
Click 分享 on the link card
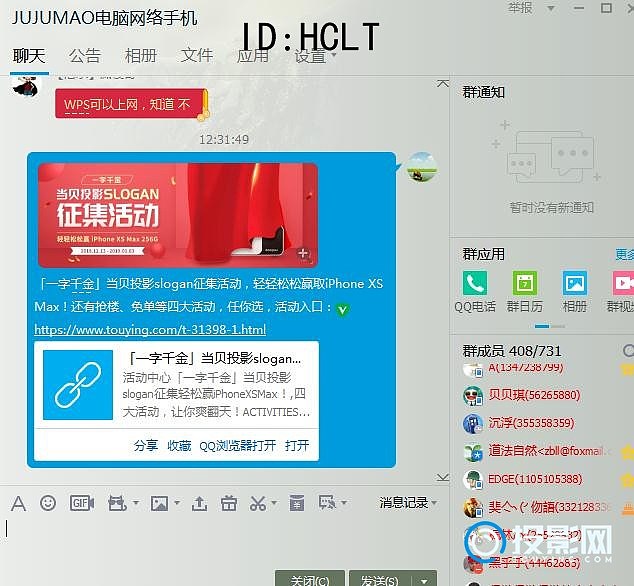pos(146,446)
